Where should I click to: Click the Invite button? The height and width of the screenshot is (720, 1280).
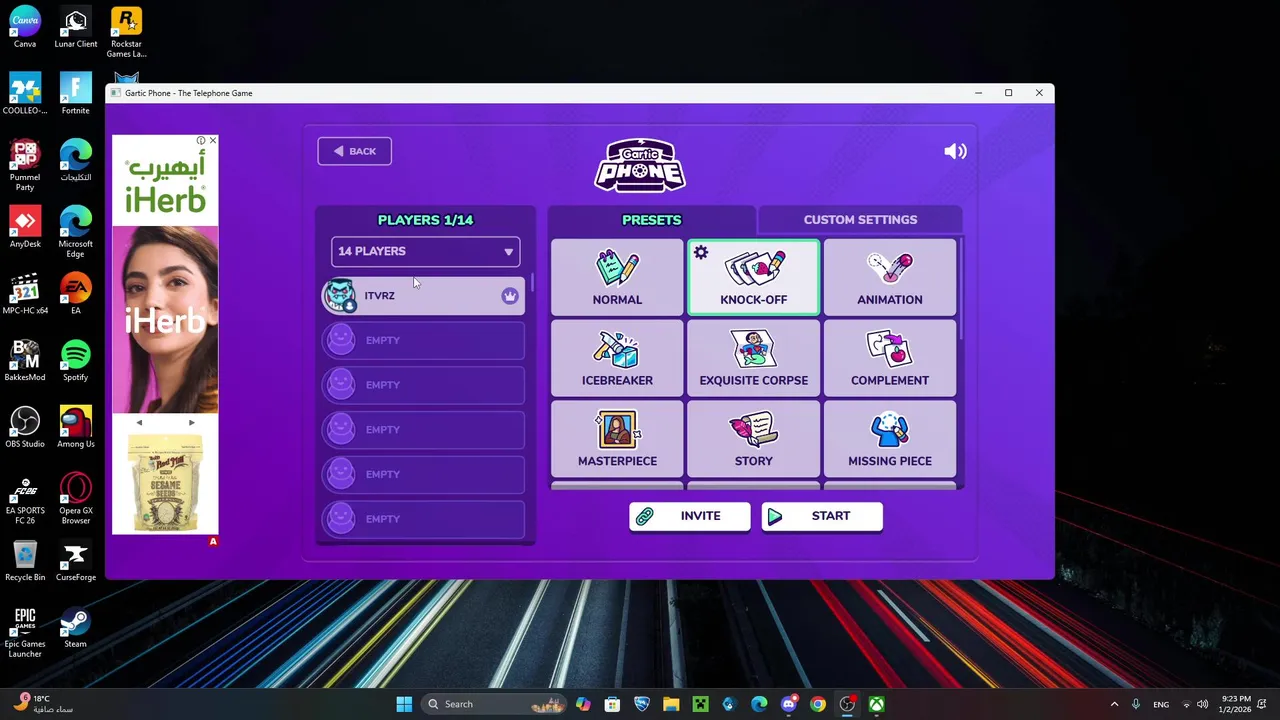[689, 516]
